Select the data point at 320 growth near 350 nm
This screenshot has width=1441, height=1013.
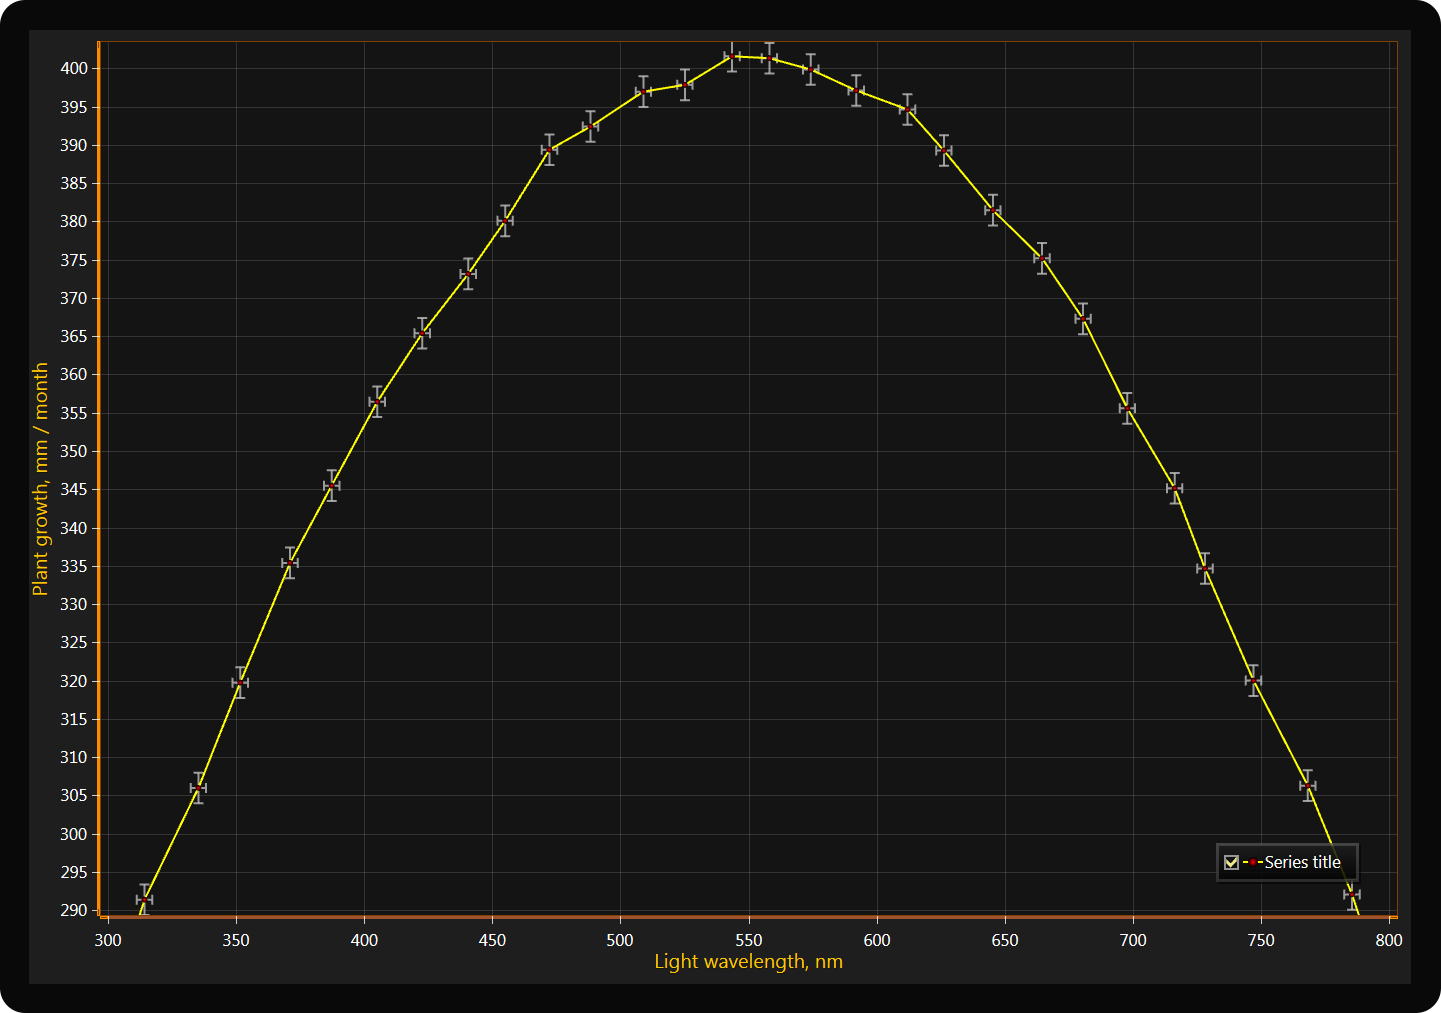pyautogui.click(x=240, y=683)
